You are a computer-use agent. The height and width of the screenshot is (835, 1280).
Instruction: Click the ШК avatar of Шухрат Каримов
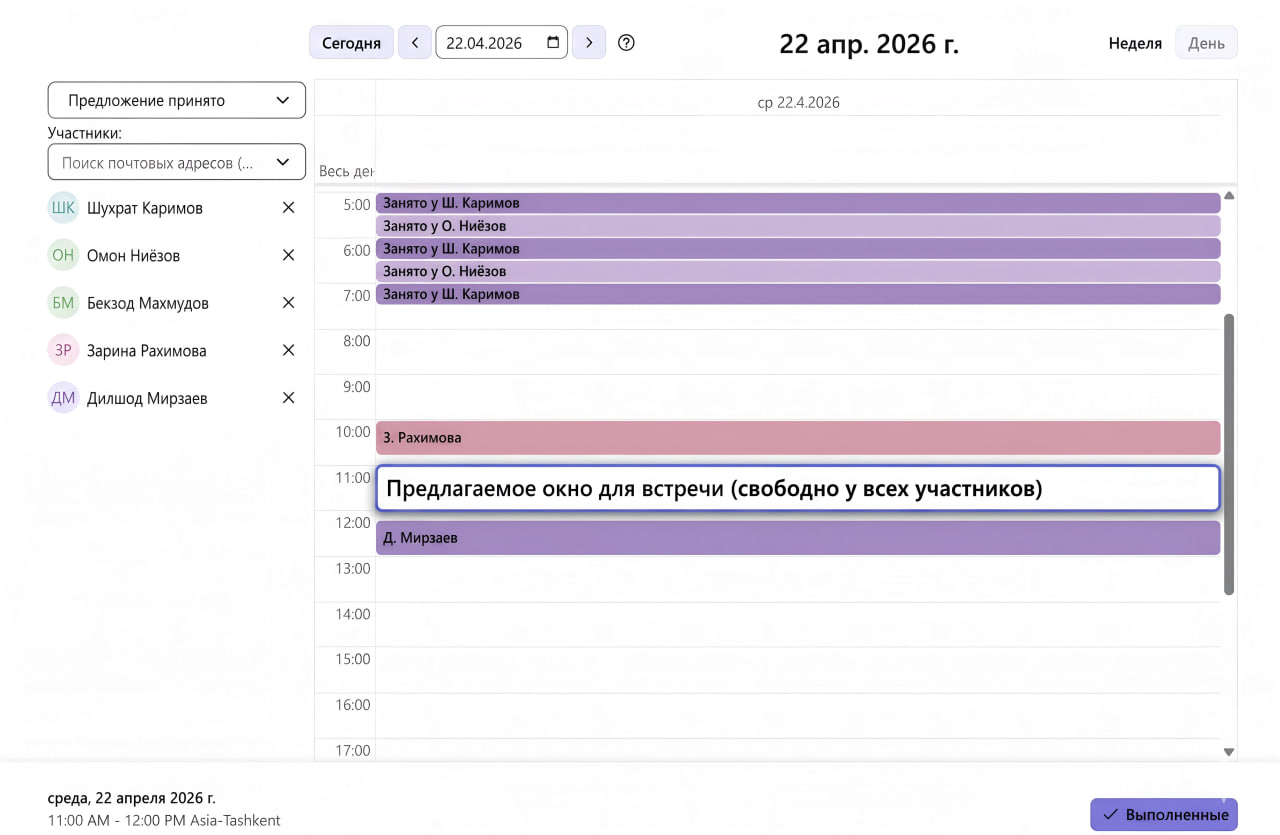63,208
